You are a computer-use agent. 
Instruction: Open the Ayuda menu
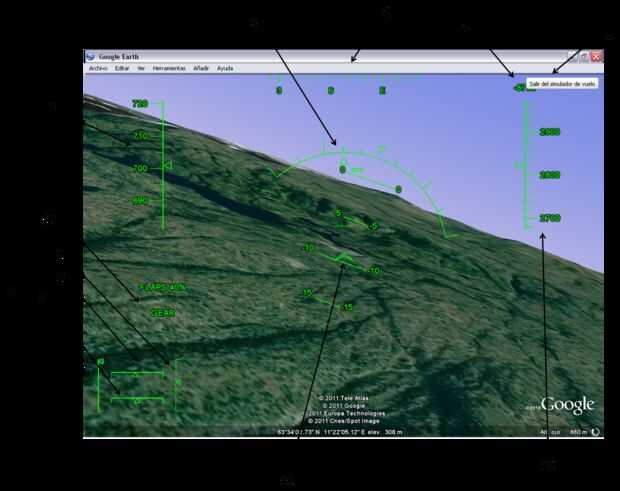pyautogui.click(x=225, y=68)
